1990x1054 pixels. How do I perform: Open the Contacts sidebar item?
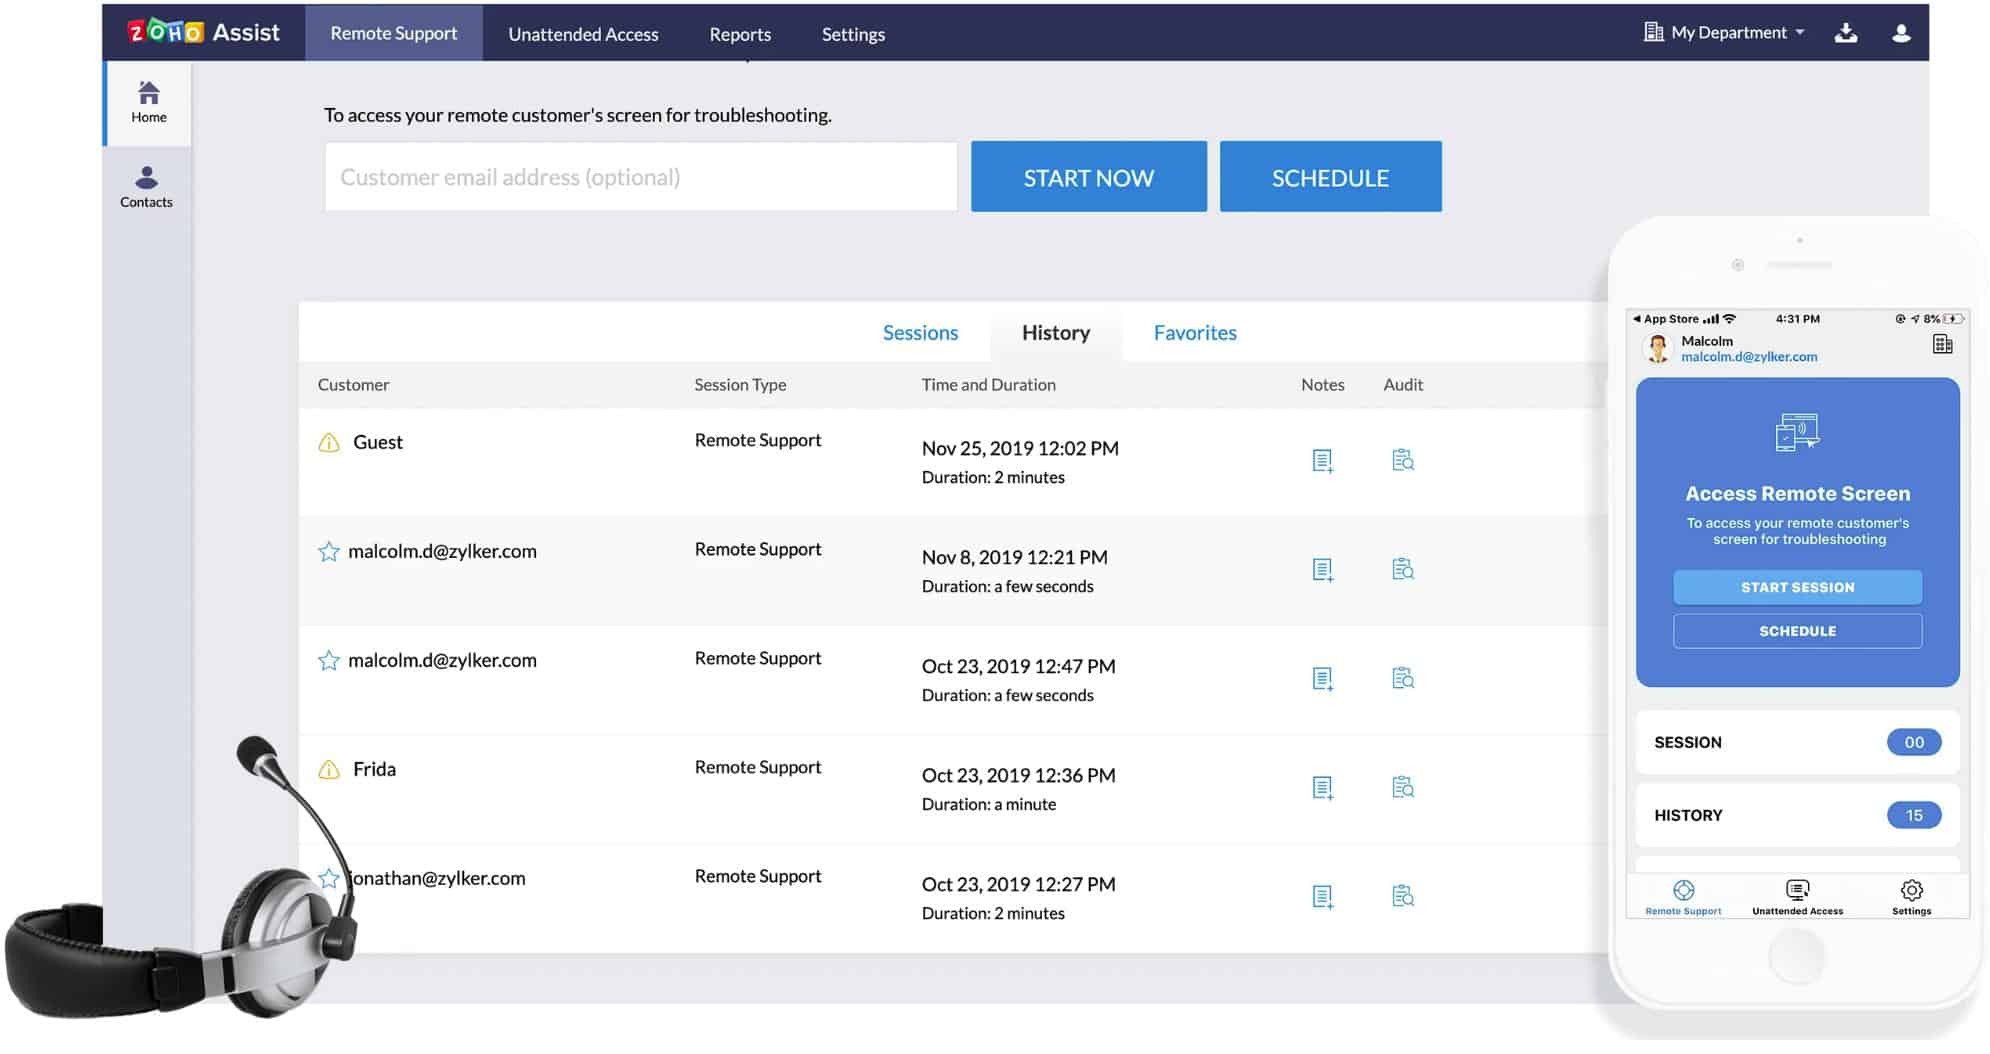coord(147,187)
